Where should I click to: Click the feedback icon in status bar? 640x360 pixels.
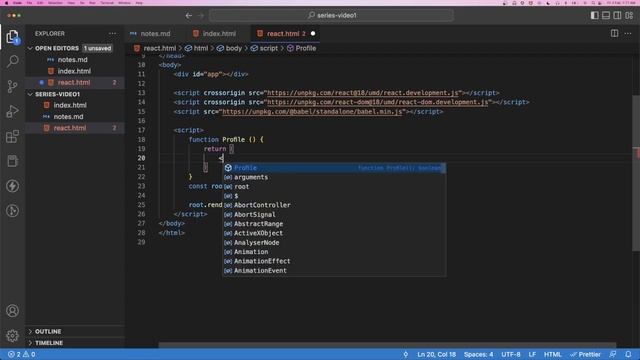(x=613, y=354)
